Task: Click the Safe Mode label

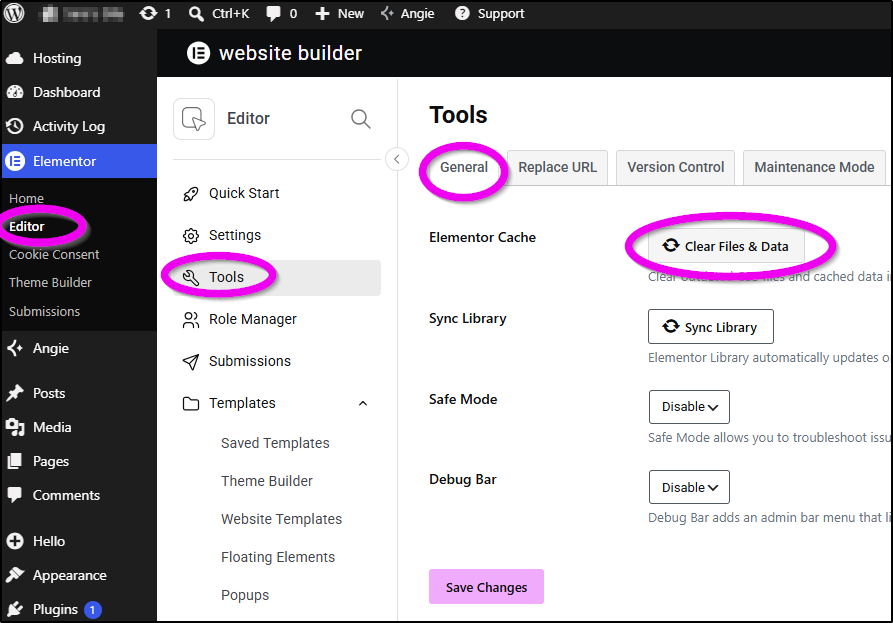Action: tap(463, 399)
